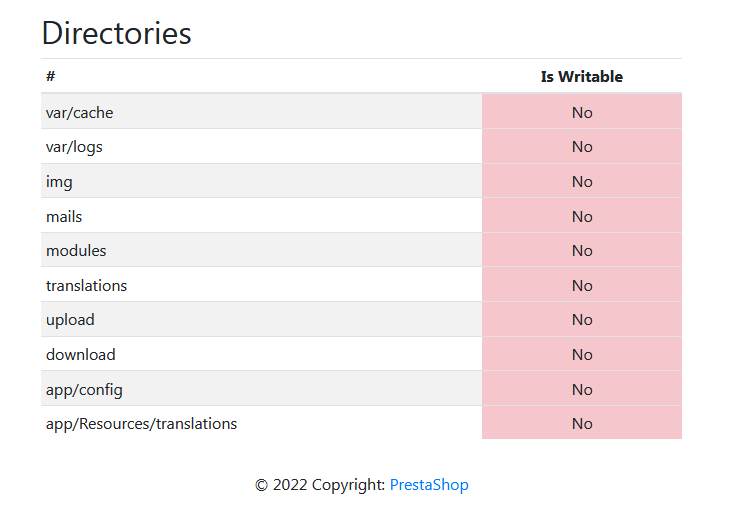Select the download directory name
This screenshot has height=510, width=747.
click(x=81, y=355)
